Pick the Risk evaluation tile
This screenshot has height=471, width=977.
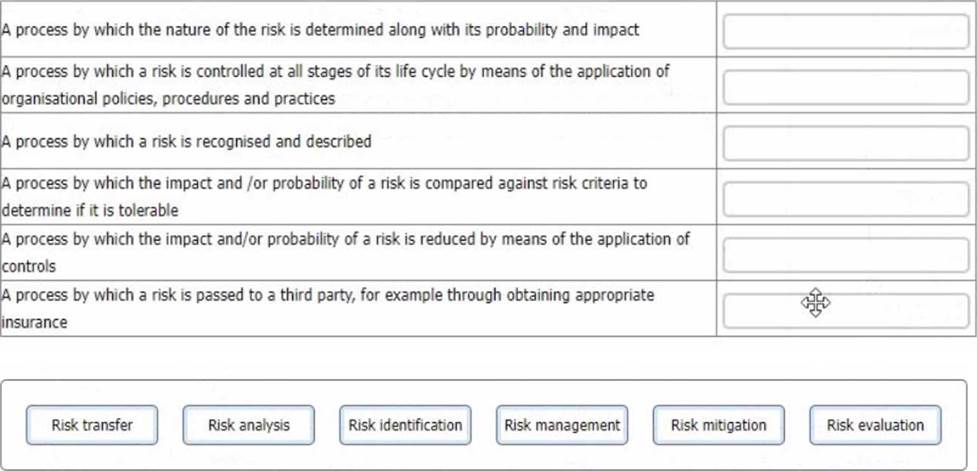(875, 425)
